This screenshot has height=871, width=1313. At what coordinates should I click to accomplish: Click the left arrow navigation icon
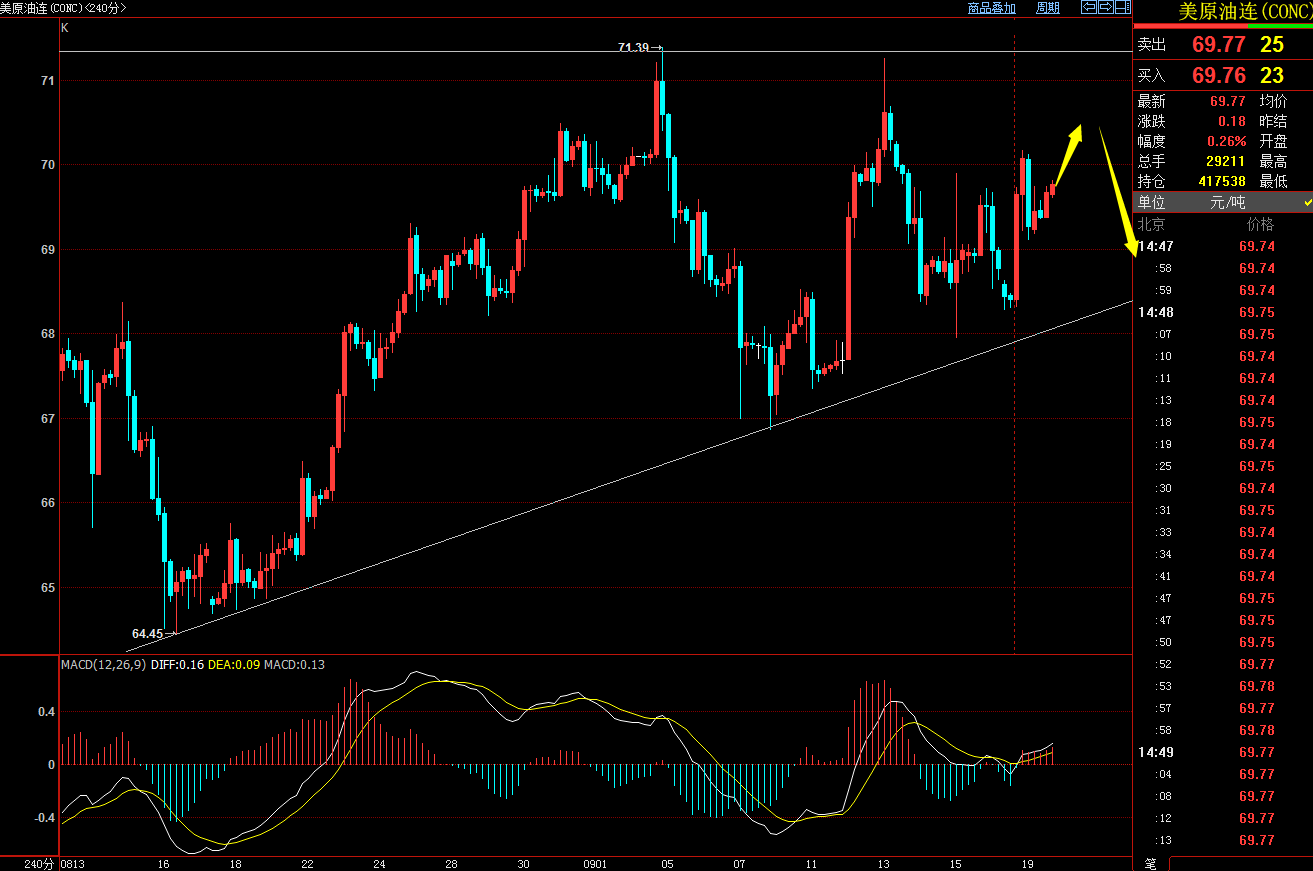(1089, 7)
